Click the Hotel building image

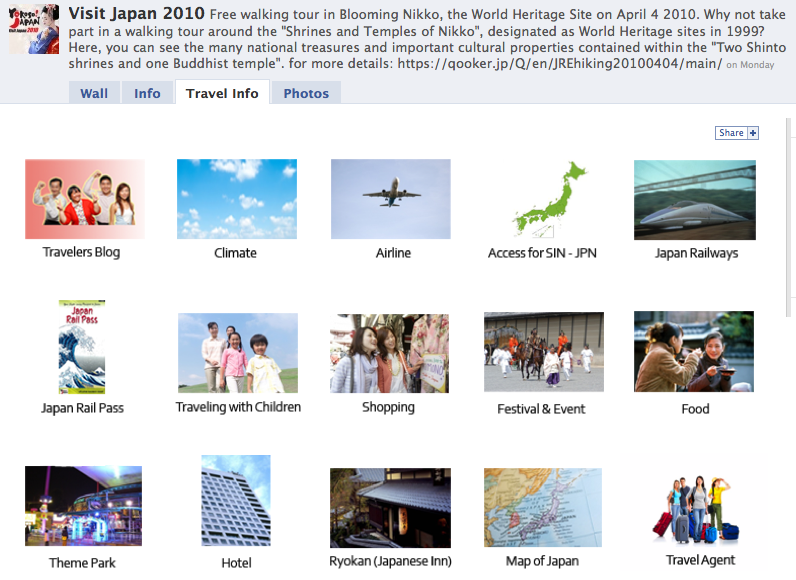tap(236, 500)
